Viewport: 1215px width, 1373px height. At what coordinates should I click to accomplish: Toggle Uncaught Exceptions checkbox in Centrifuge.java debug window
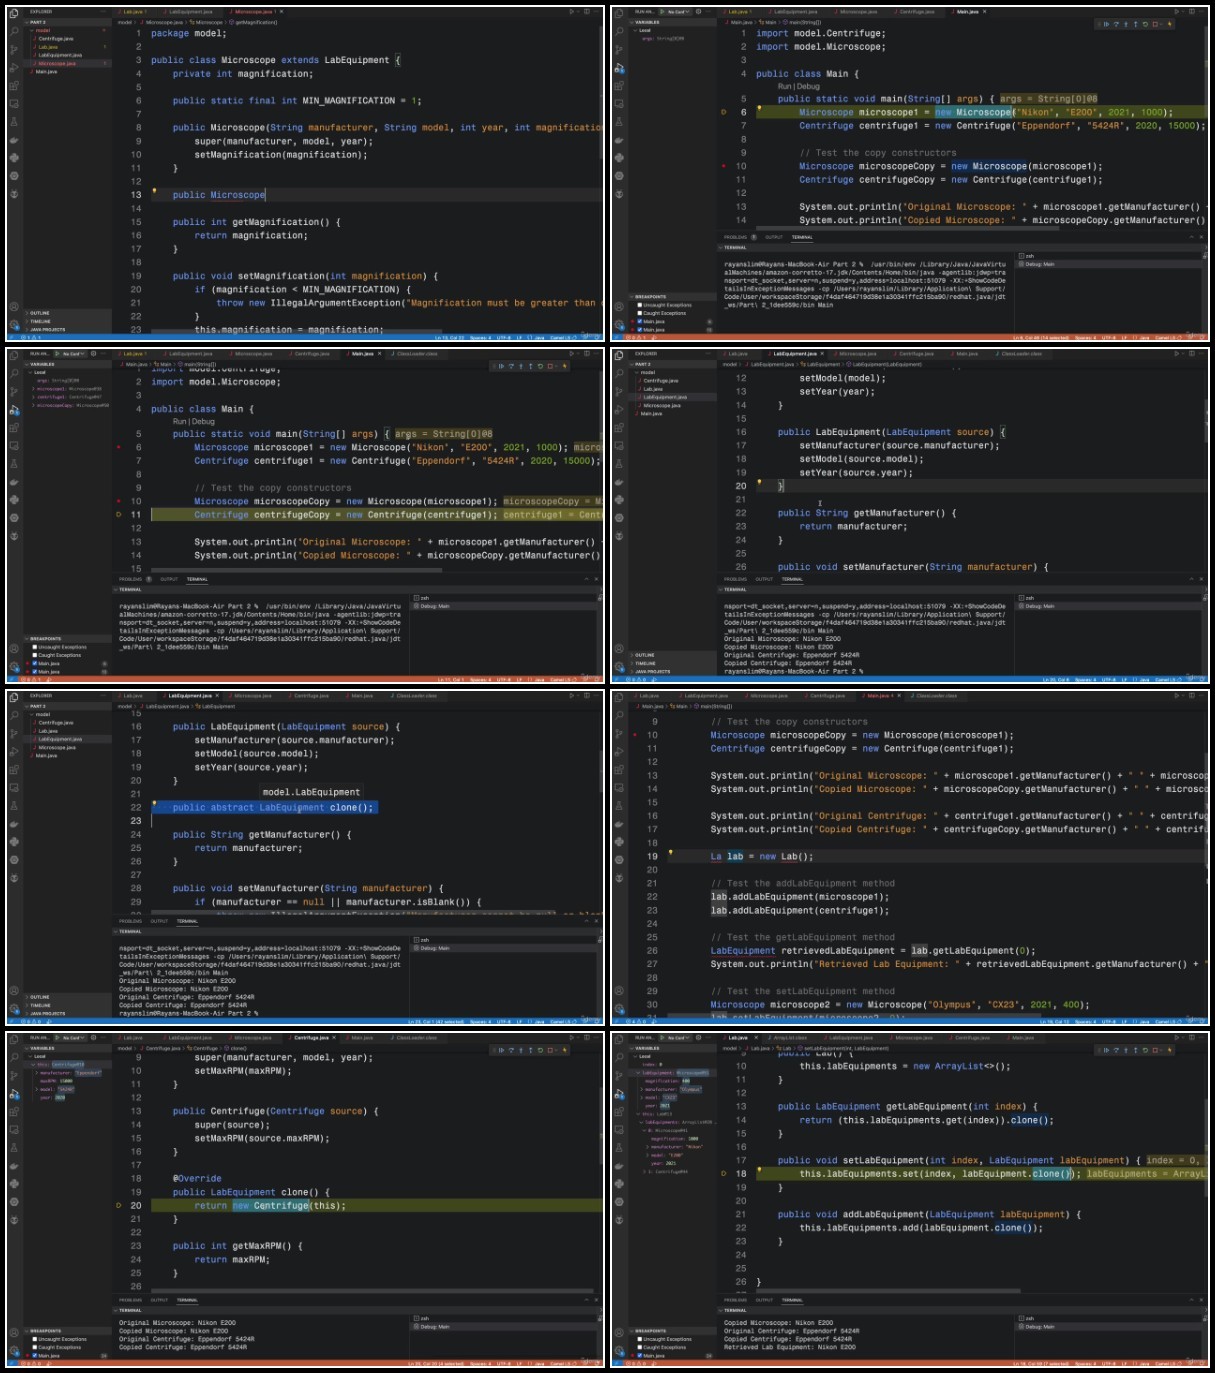(x=35, y=1339)
